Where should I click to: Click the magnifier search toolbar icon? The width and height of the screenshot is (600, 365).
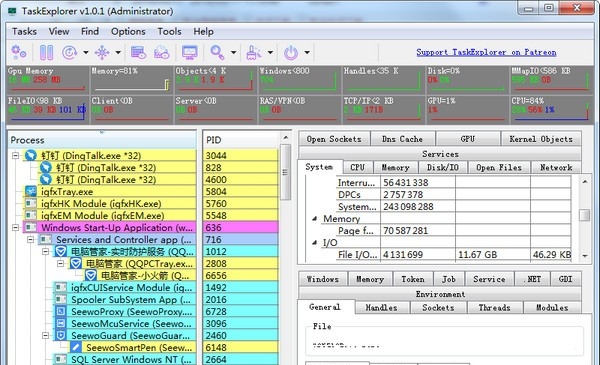point(217,52)
